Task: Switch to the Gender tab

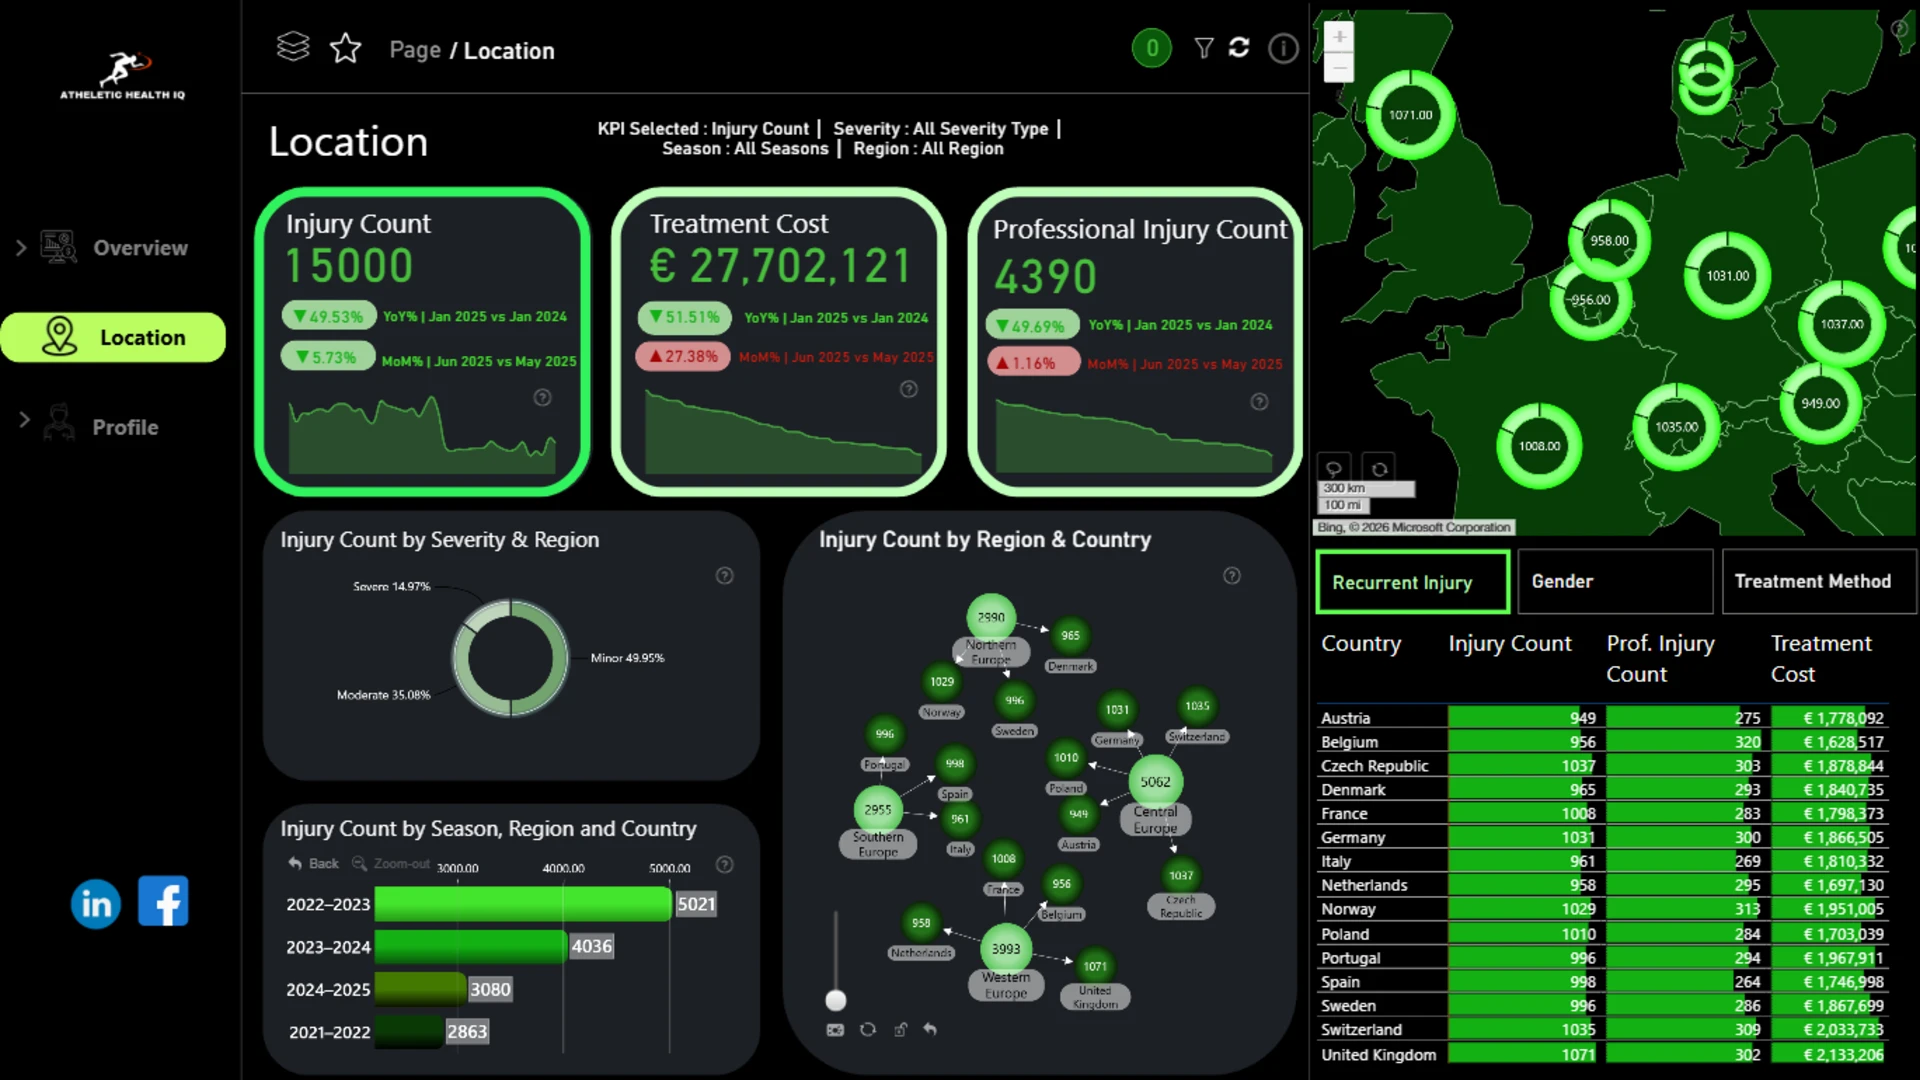Action: (1615, 581)
